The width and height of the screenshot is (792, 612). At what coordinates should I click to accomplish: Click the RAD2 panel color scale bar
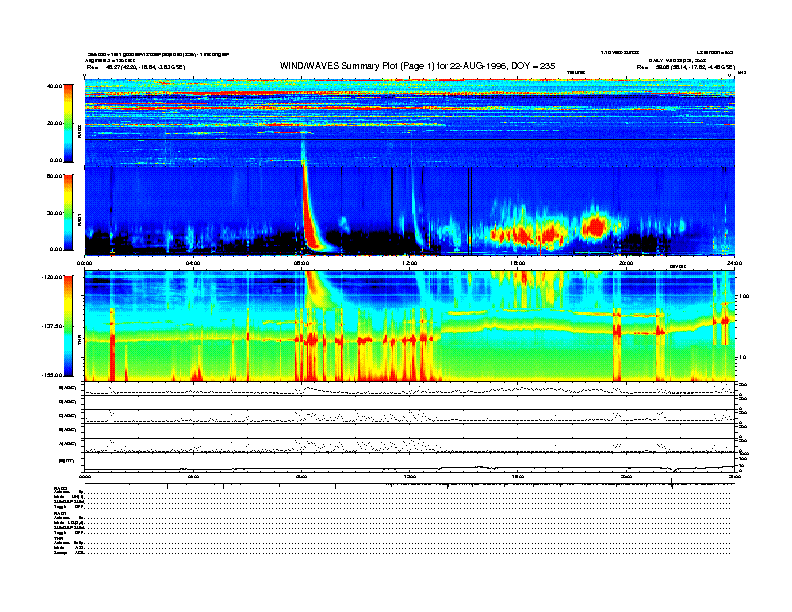click(x=68, y=123)
